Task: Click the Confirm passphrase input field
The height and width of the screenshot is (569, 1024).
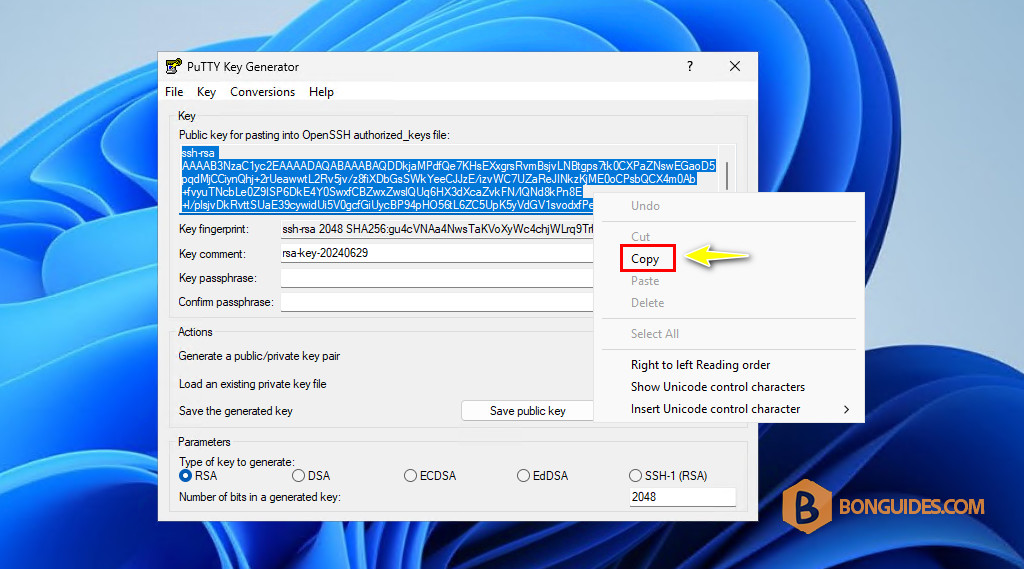Action: point(437,302)
